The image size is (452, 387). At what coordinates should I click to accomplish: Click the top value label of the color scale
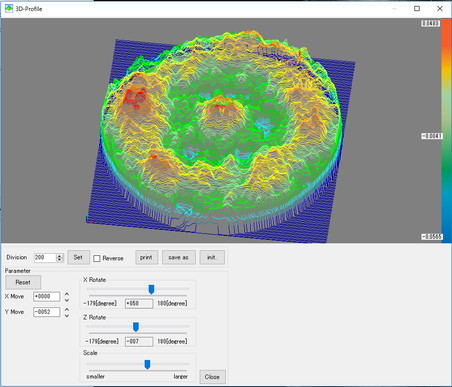431,23
